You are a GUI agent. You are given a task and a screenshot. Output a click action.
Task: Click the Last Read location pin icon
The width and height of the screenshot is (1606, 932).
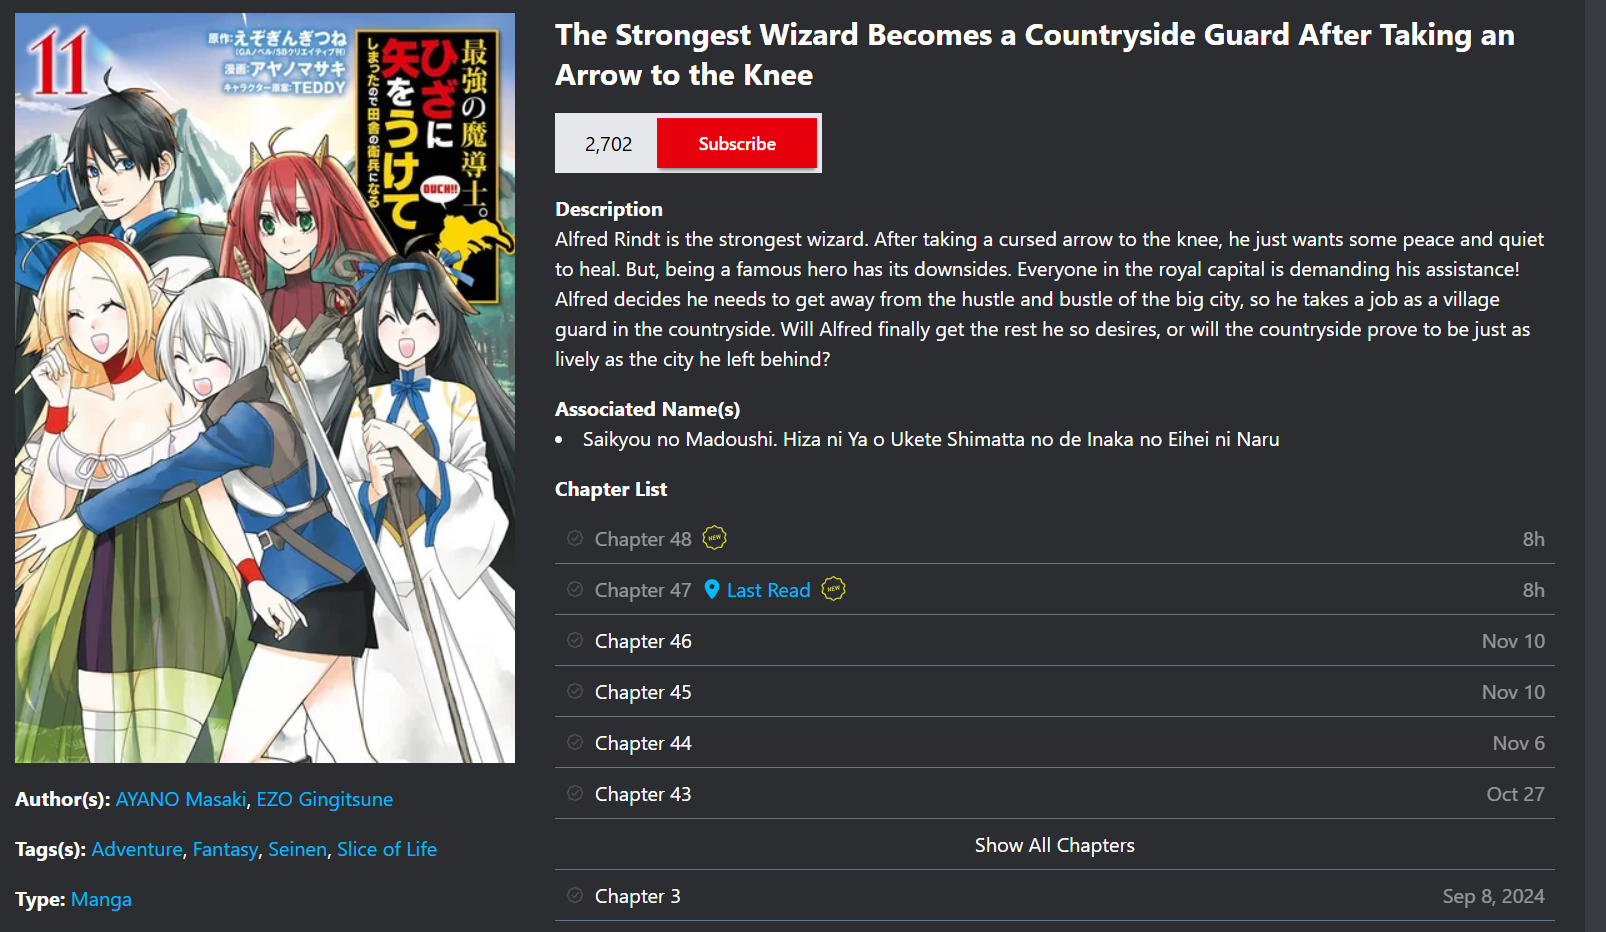click(x=712, y=589)
